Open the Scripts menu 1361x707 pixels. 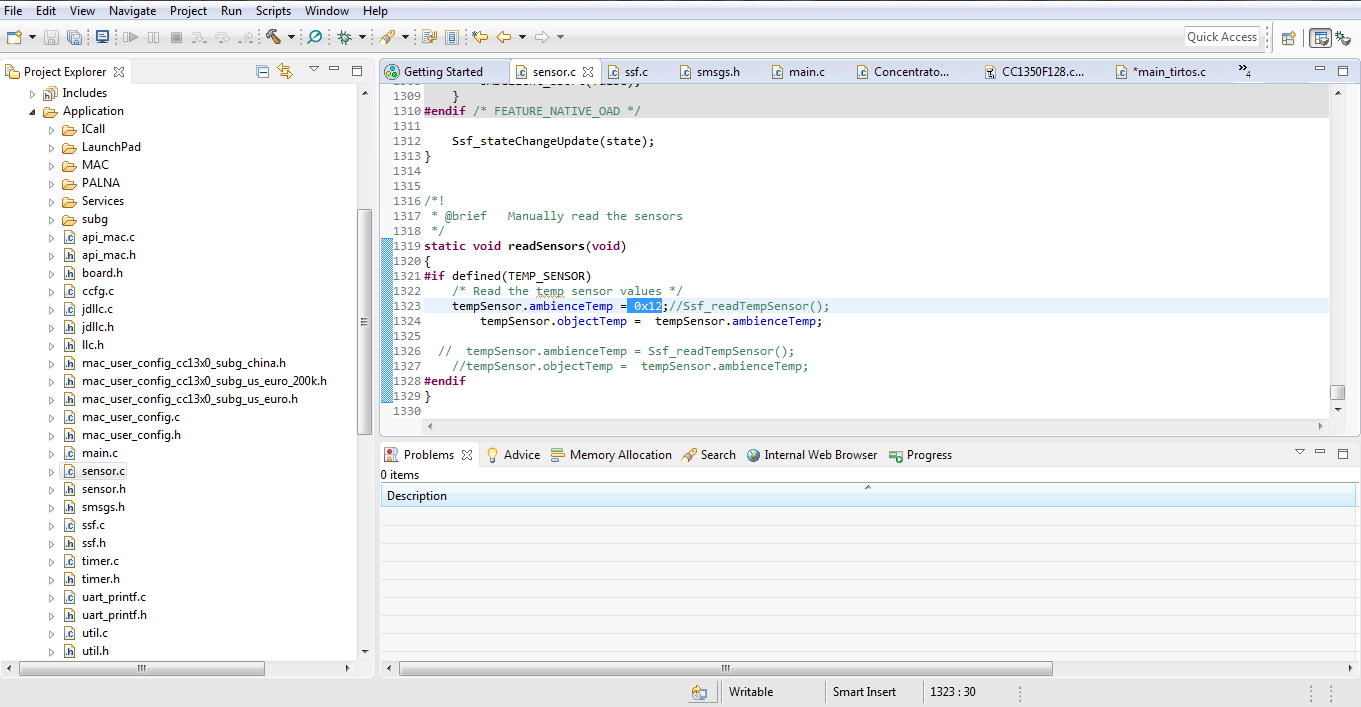pyautogui.click(x=273, y=11)
